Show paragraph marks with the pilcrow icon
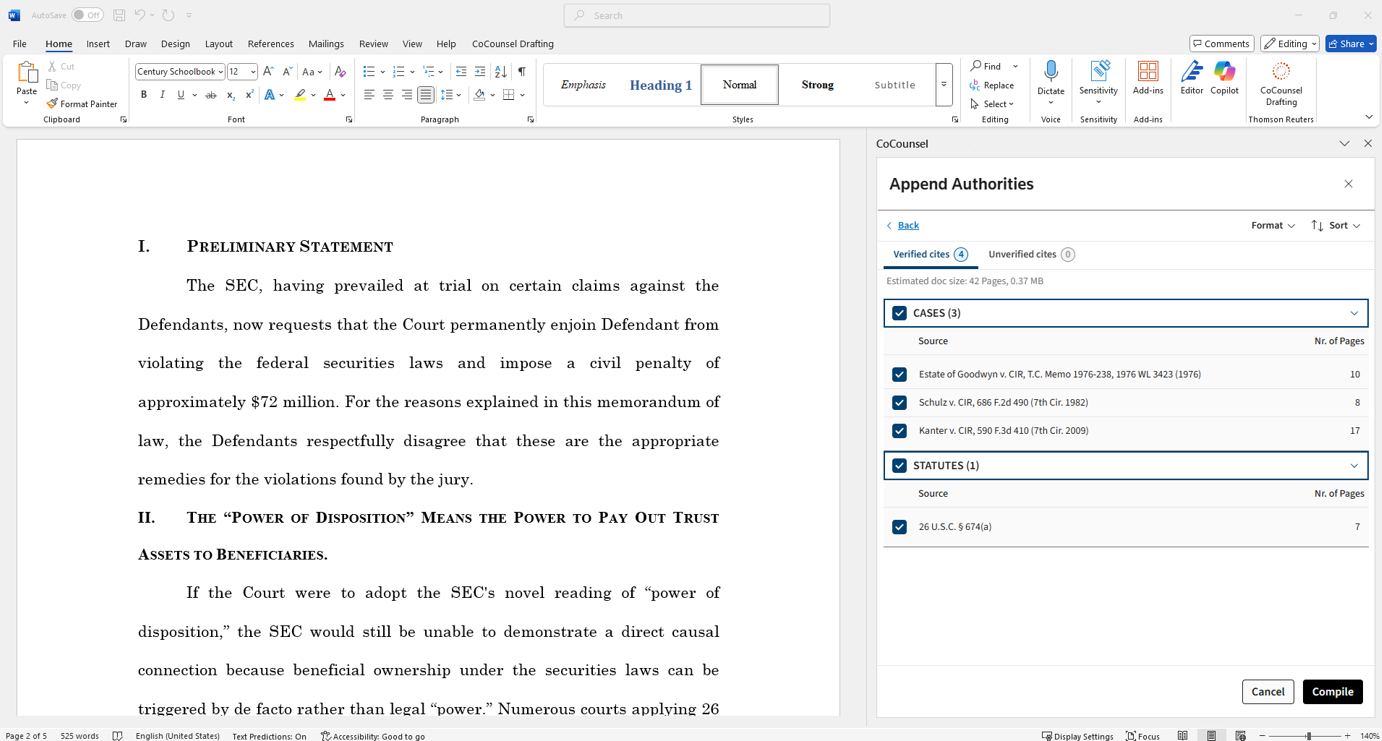The width and height of the screenshot is (1382, 741). (521, 72)
